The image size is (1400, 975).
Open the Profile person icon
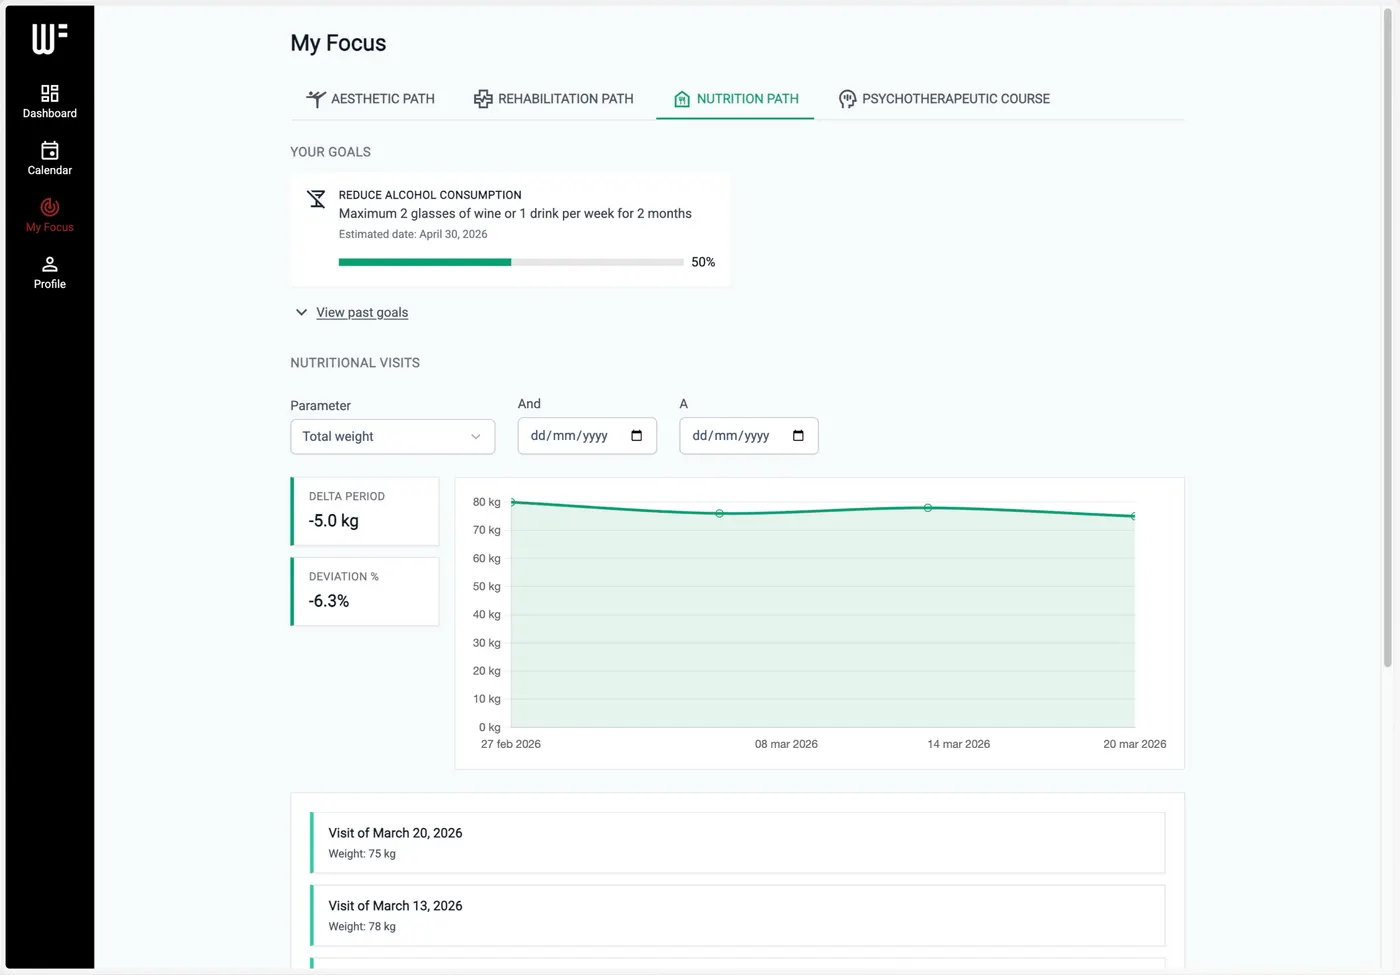click(49, 264)
